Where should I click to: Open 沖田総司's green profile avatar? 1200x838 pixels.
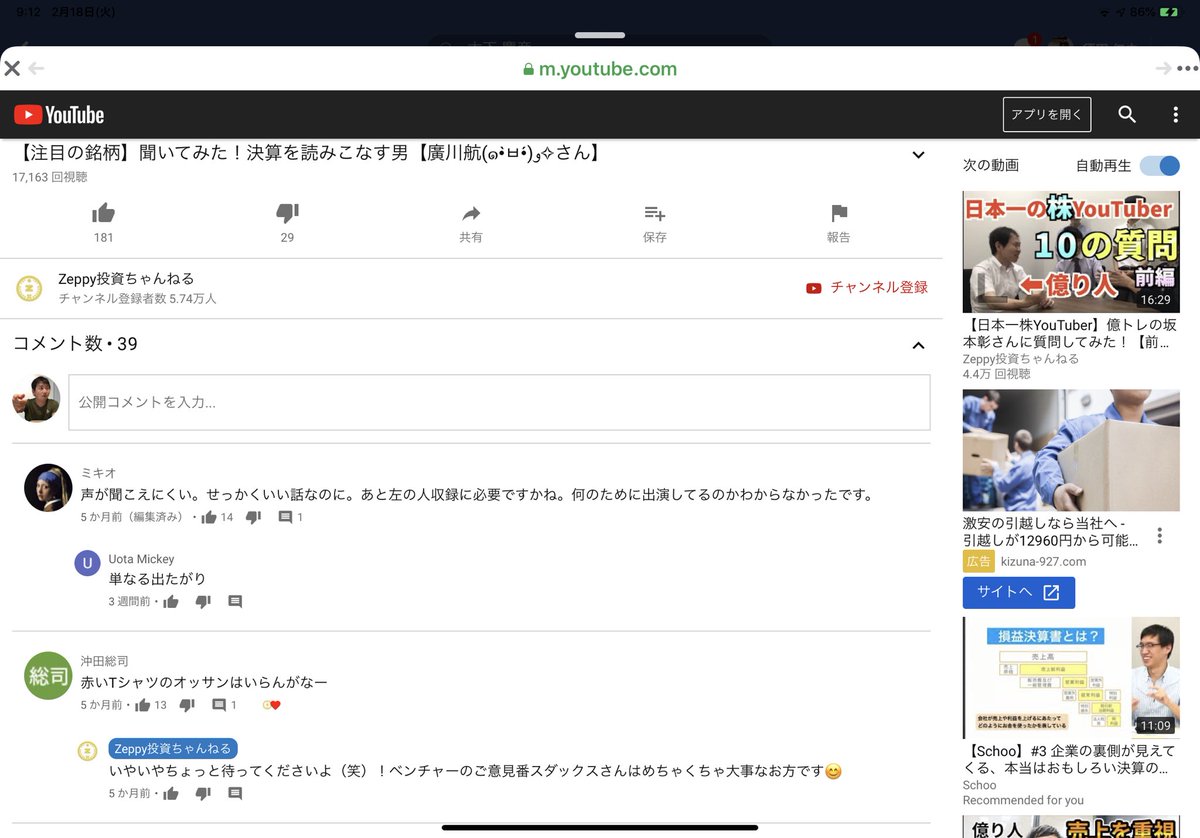(x=48, y=676)
